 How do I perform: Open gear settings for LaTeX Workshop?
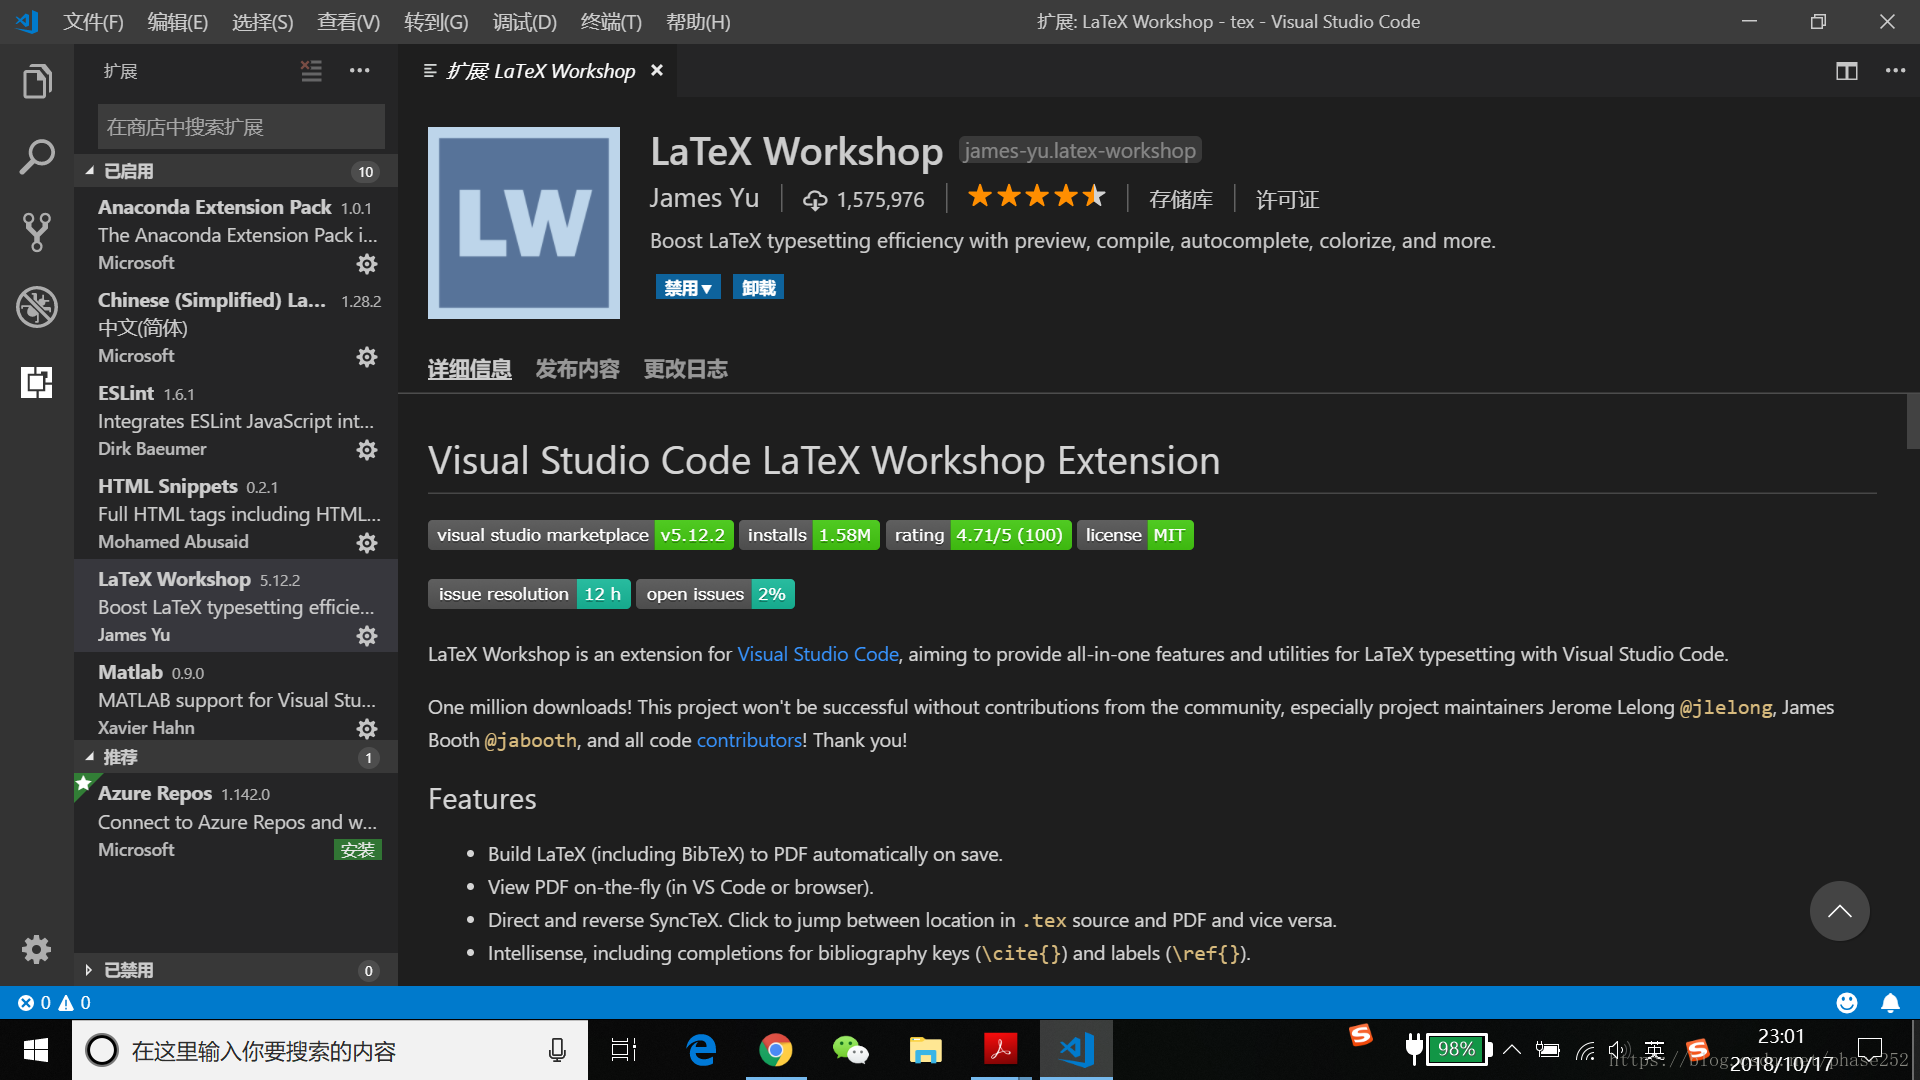(x=367, y=636)
